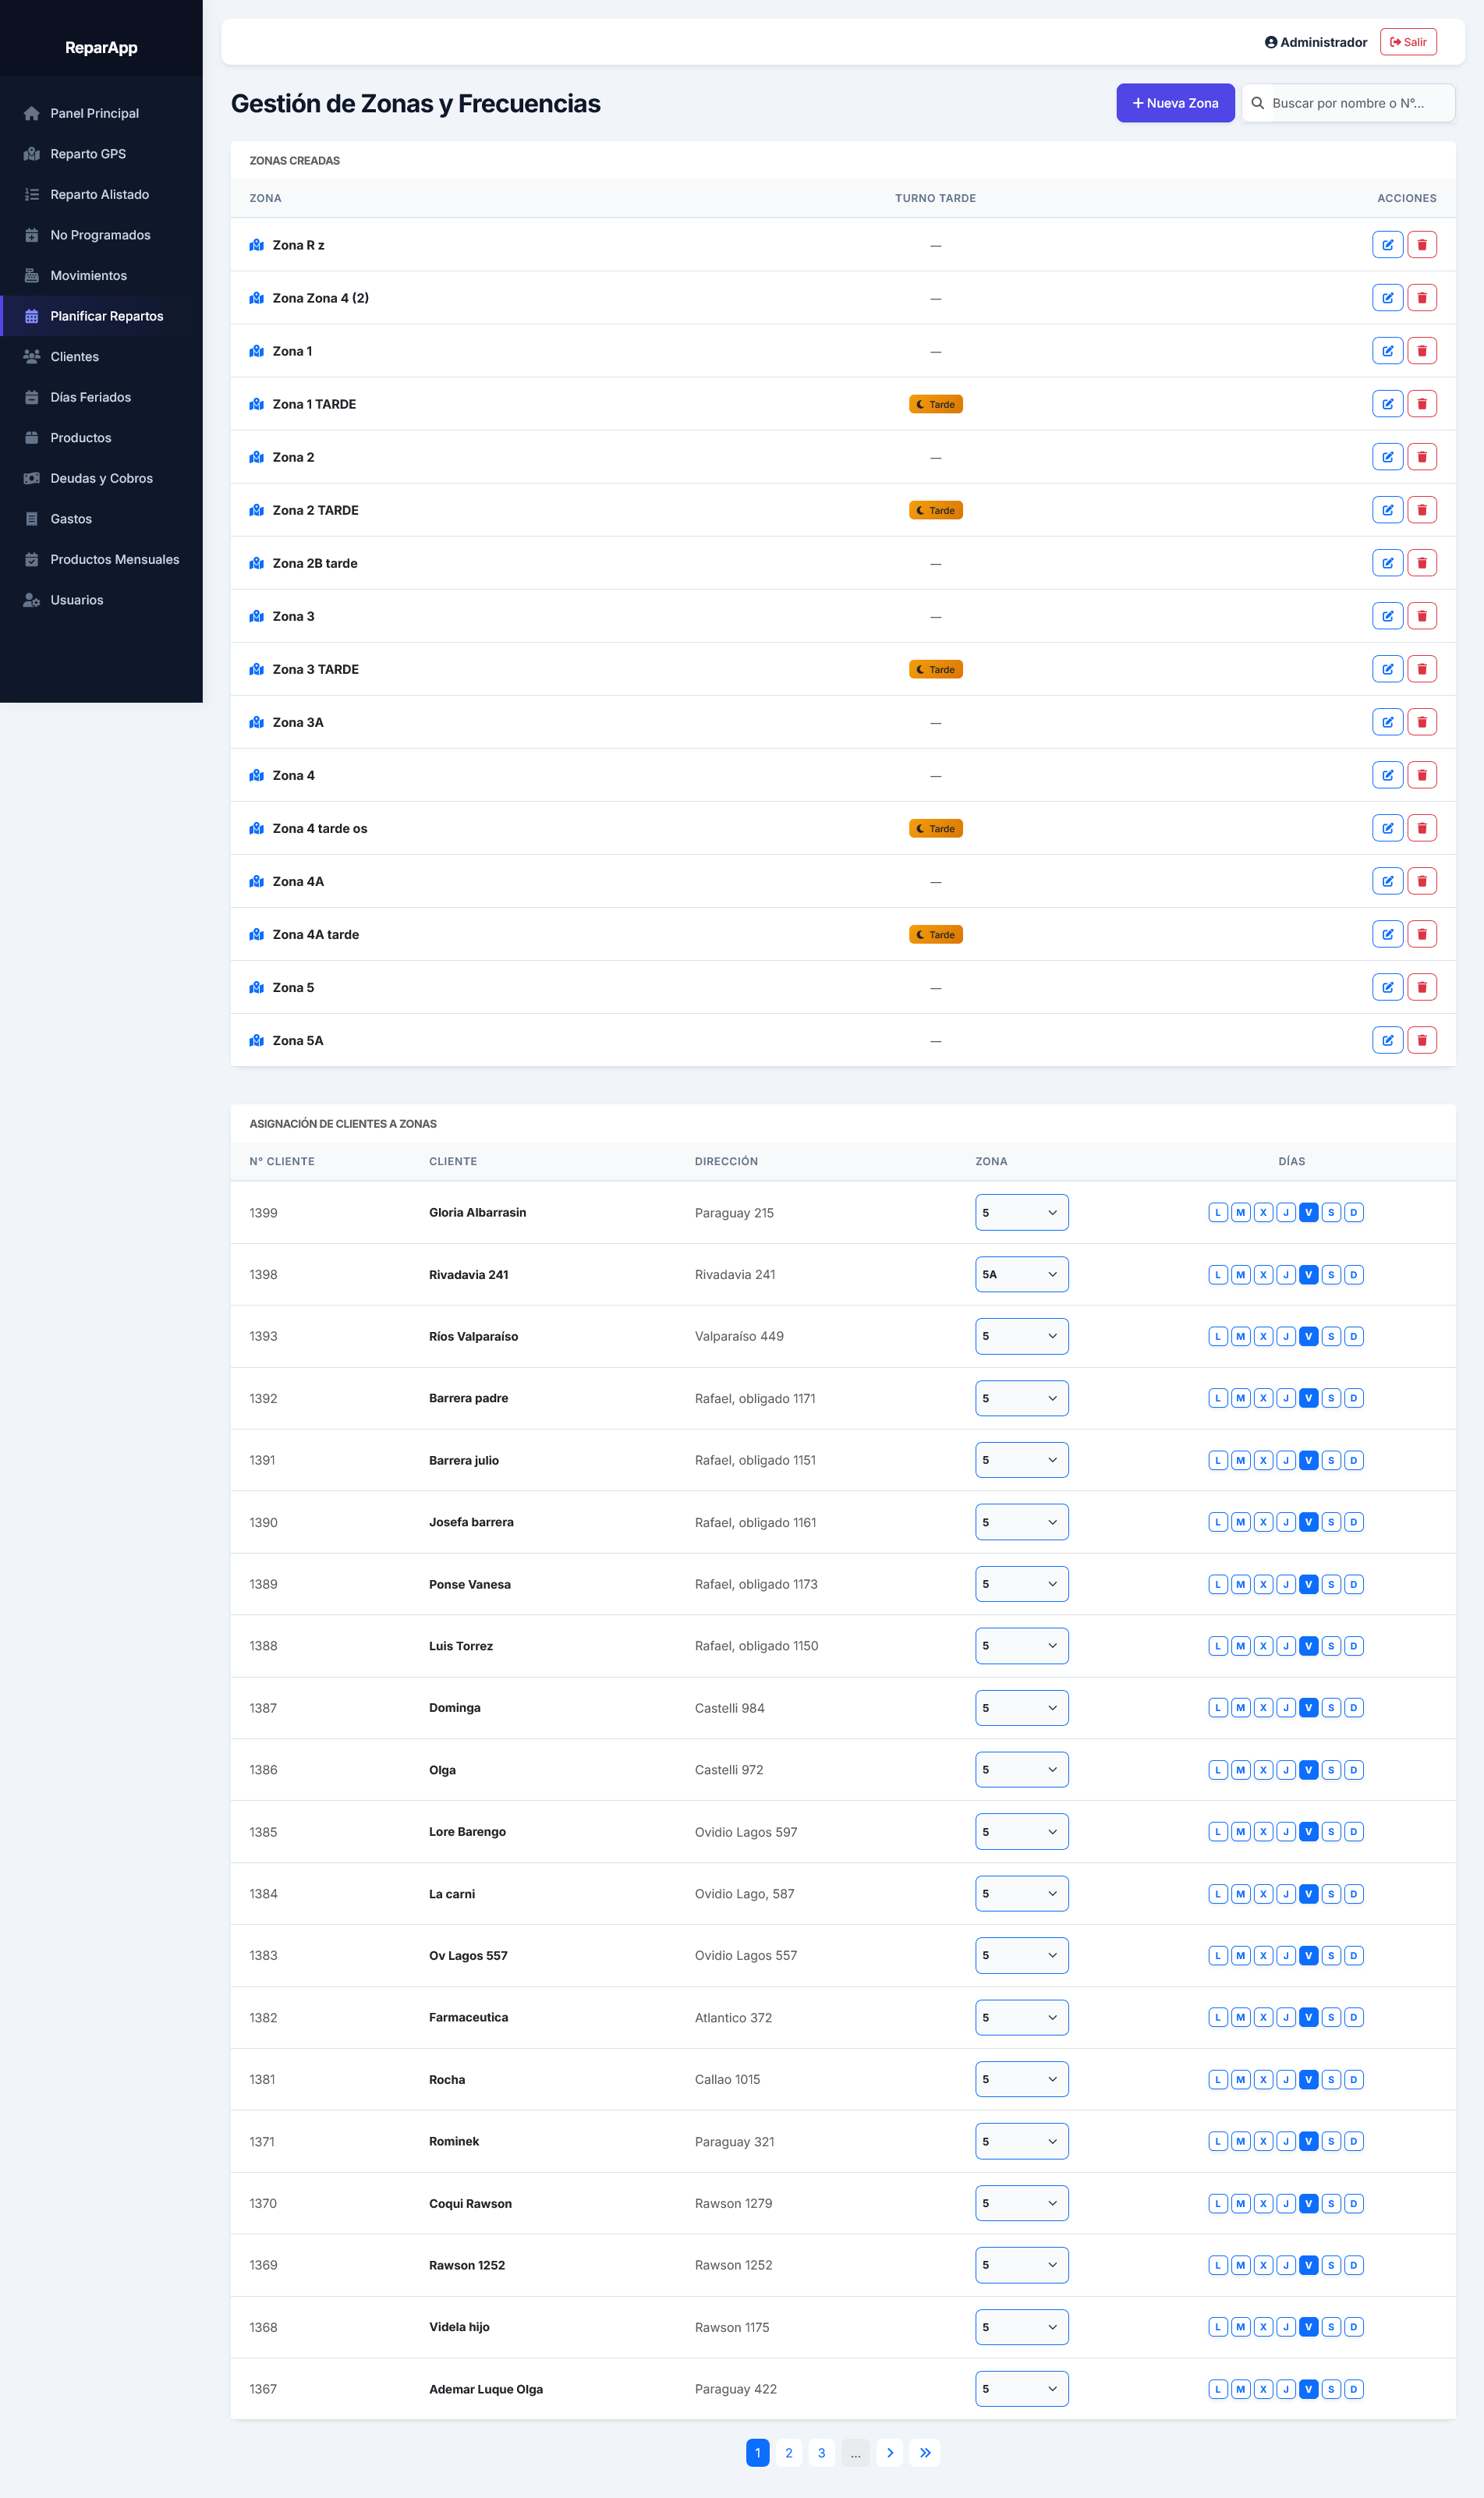Click client name Lore Barengo
This screenshot has height=2498, width=1484.
[x=467, y=1832]
